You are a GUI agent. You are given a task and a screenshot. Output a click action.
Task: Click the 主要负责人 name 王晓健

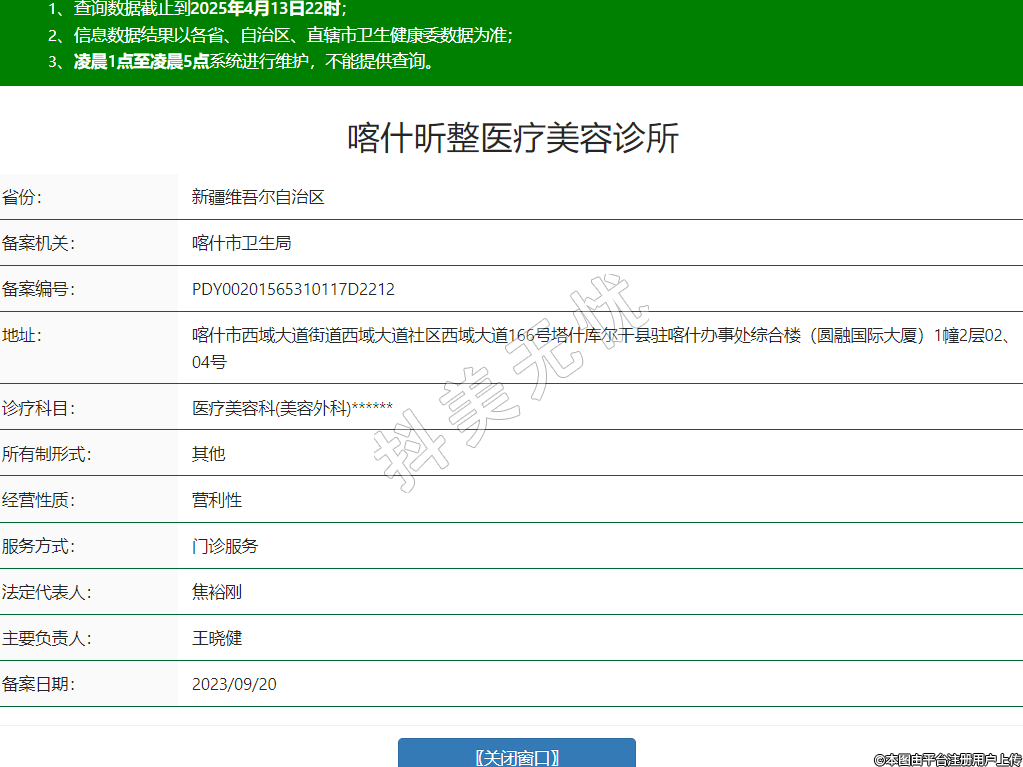coord(216,638)
